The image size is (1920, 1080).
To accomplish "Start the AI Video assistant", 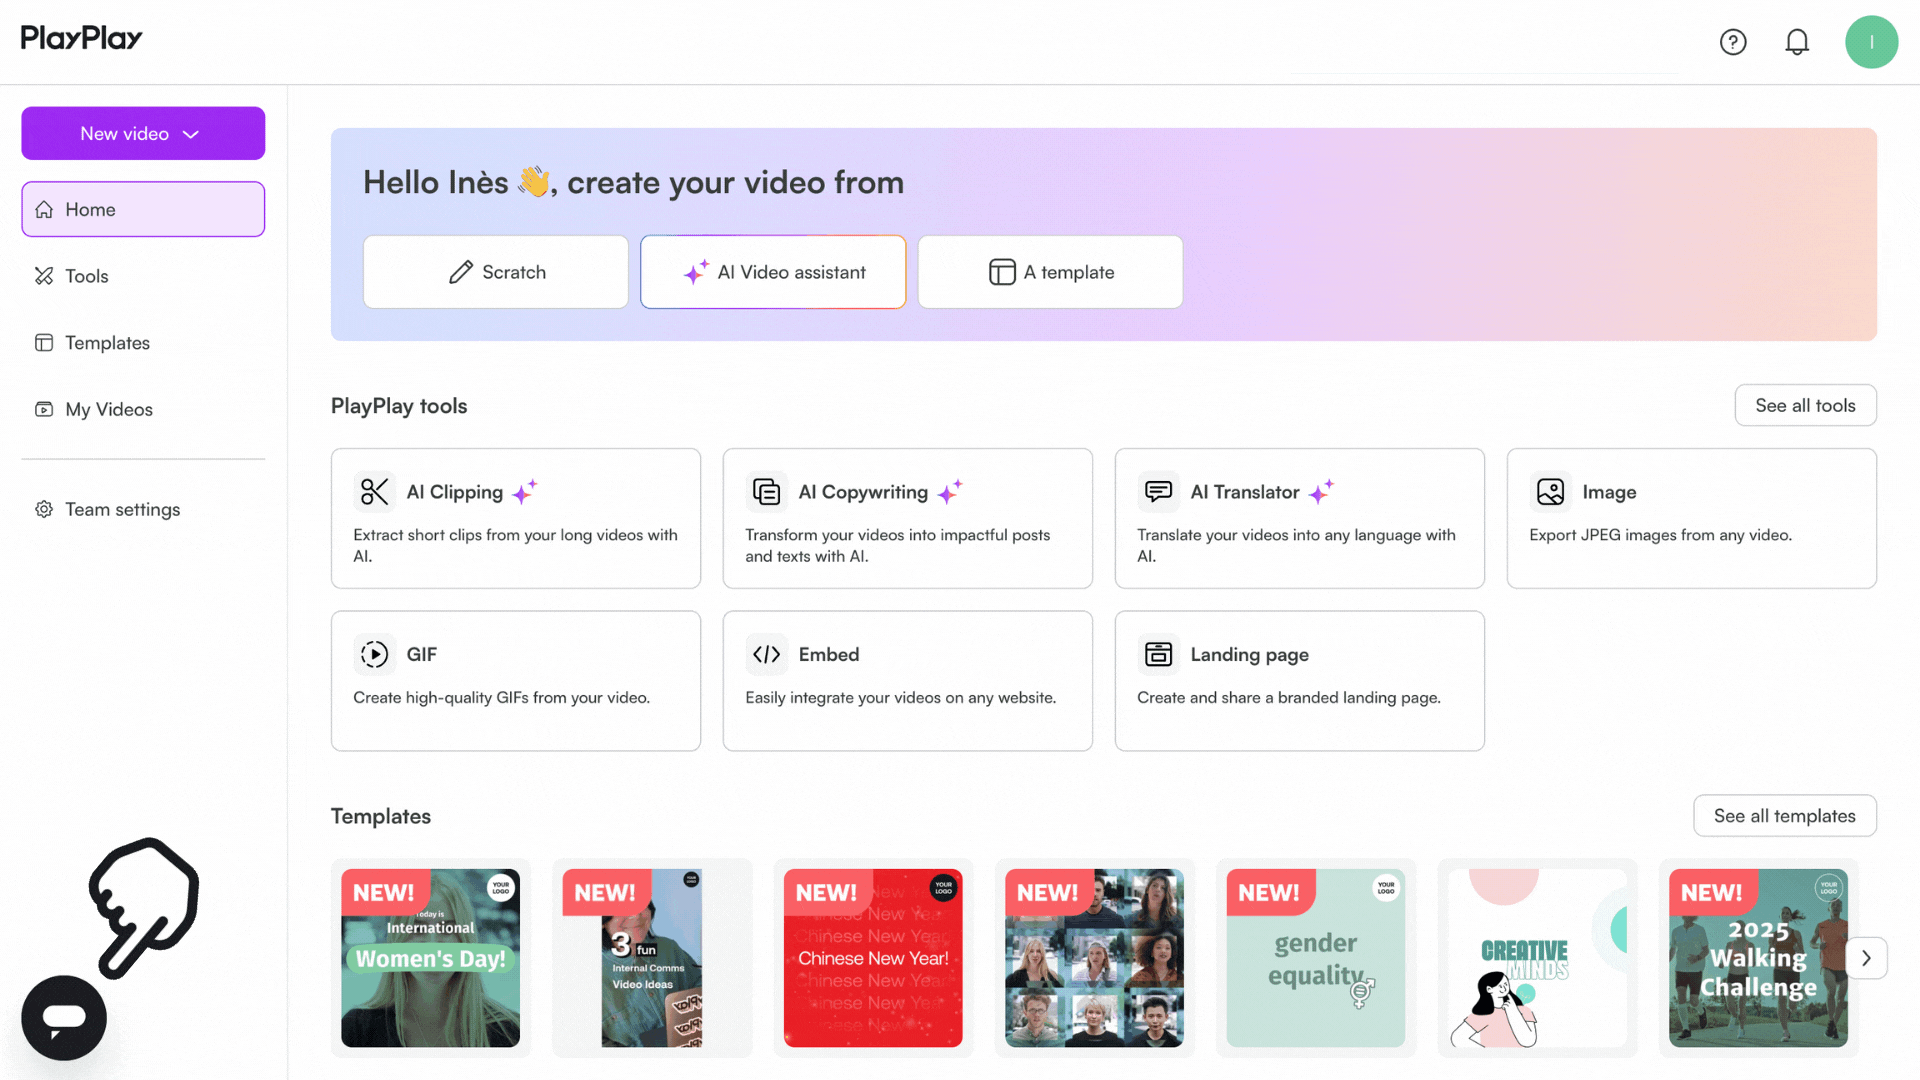I will 773,272.
